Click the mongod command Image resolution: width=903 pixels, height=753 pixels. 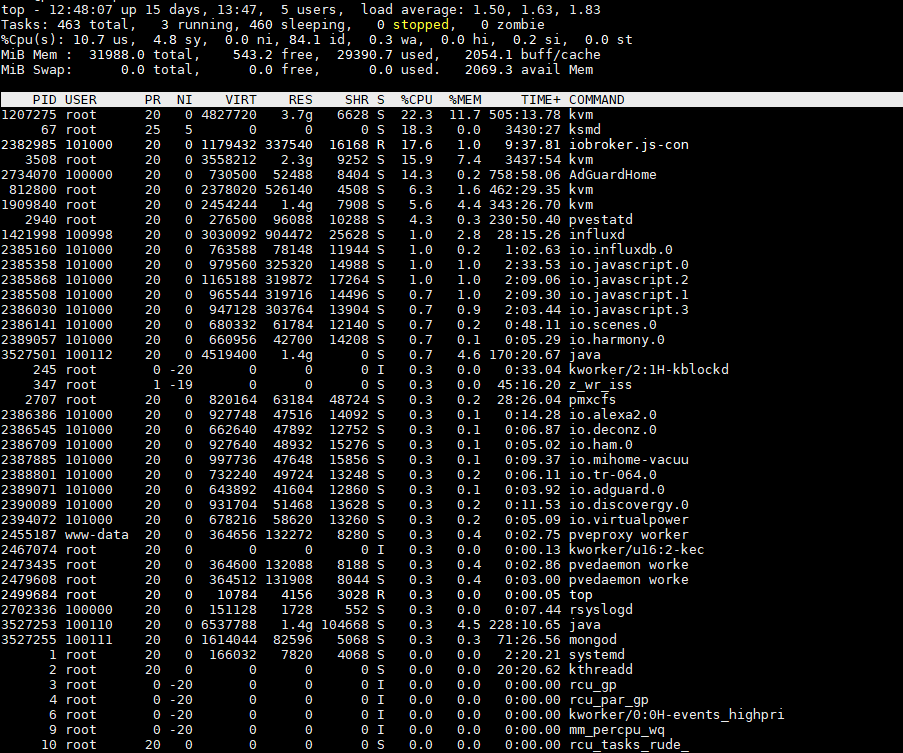click(593, 638)
